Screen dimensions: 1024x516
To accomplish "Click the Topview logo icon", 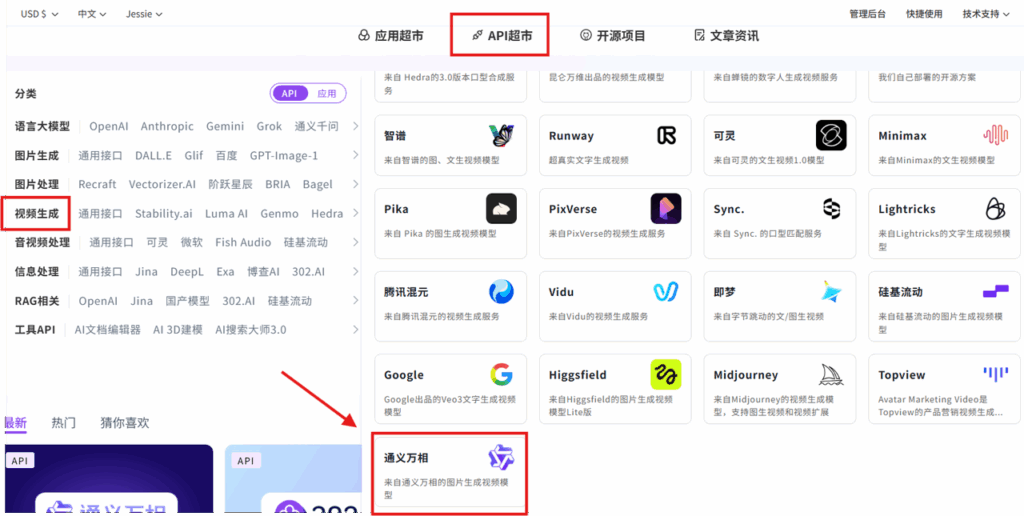I will tap(995, 373).
